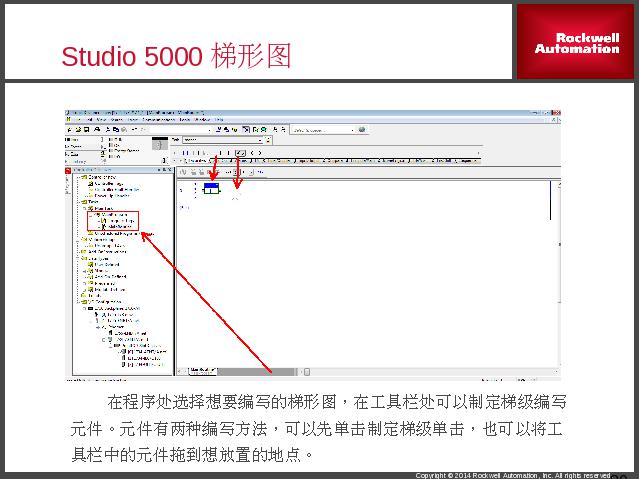Expand the Module-Defined data type node

tap(85, 289)
